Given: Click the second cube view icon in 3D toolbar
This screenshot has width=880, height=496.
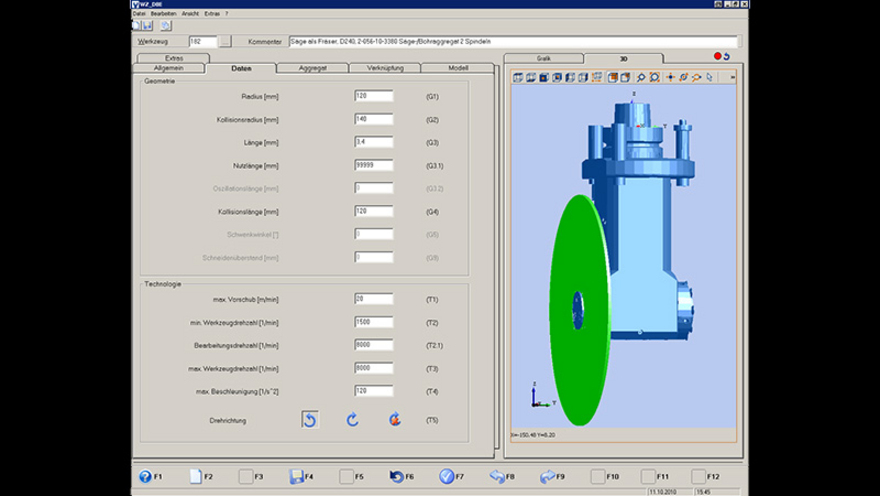Looking at the screenshot, I should pyautogui.click(x=531, y=77).
